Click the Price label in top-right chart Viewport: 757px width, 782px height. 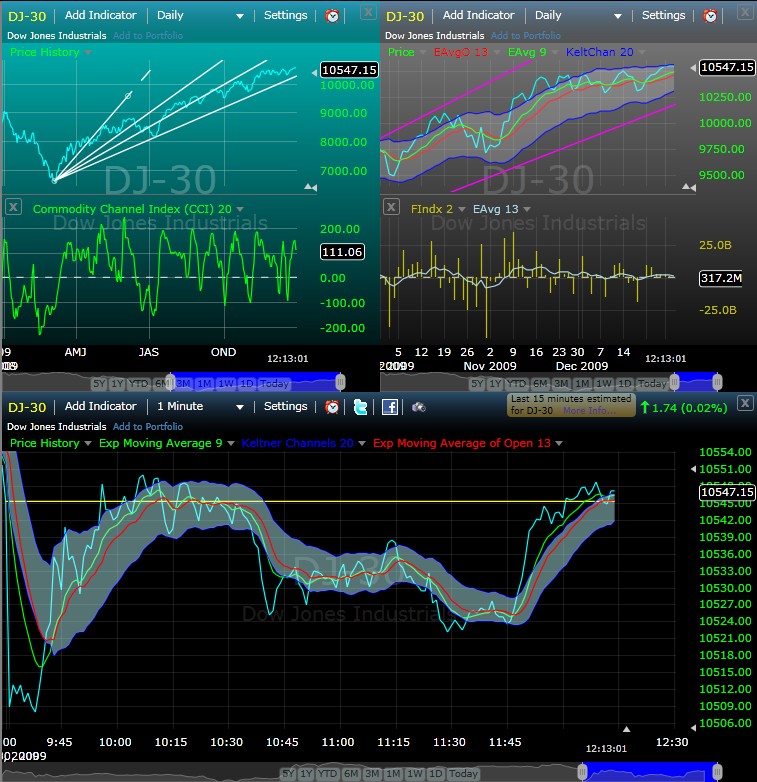[401, 52]
